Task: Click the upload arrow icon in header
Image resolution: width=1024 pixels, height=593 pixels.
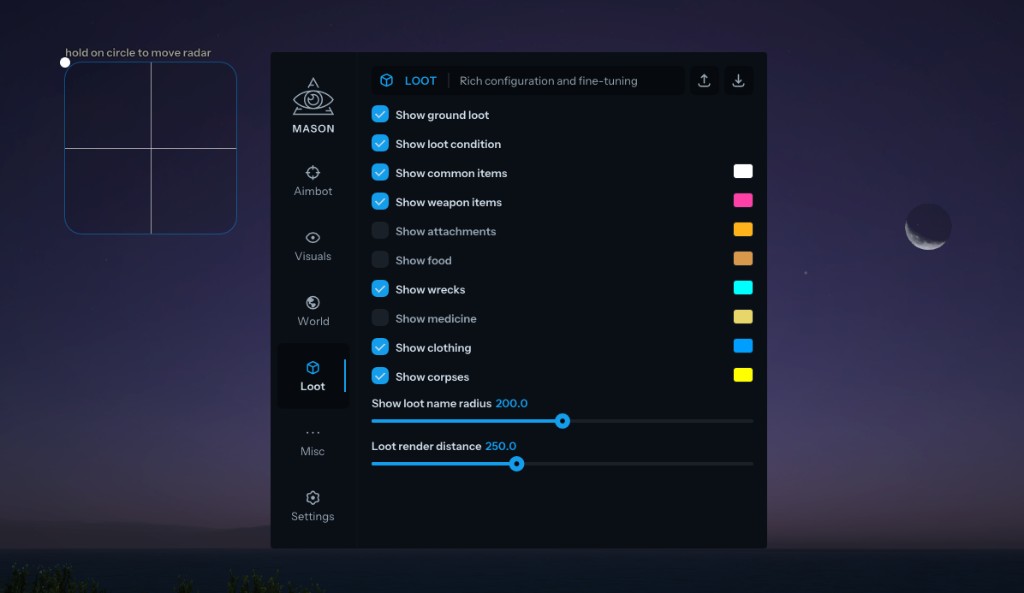Action: [x=704, y=81]
